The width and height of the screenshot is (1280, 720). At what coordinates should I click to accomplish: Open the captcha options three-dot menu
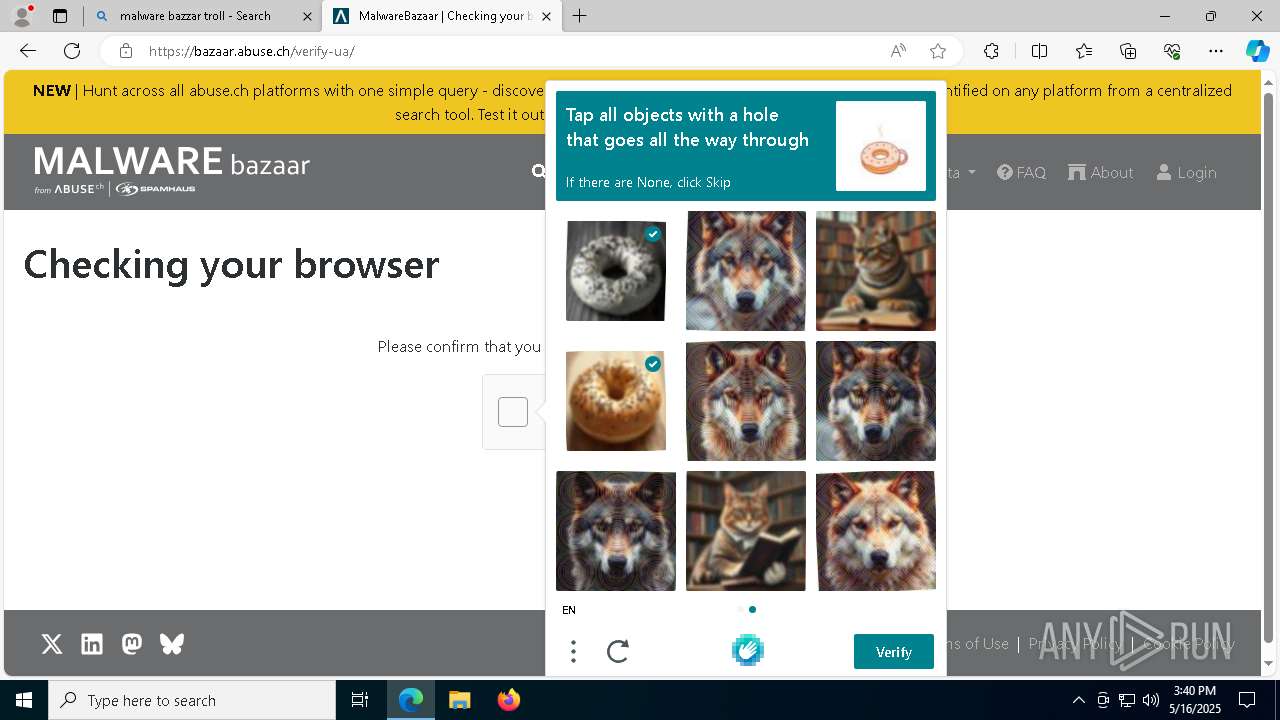click(x=573, y=652)
